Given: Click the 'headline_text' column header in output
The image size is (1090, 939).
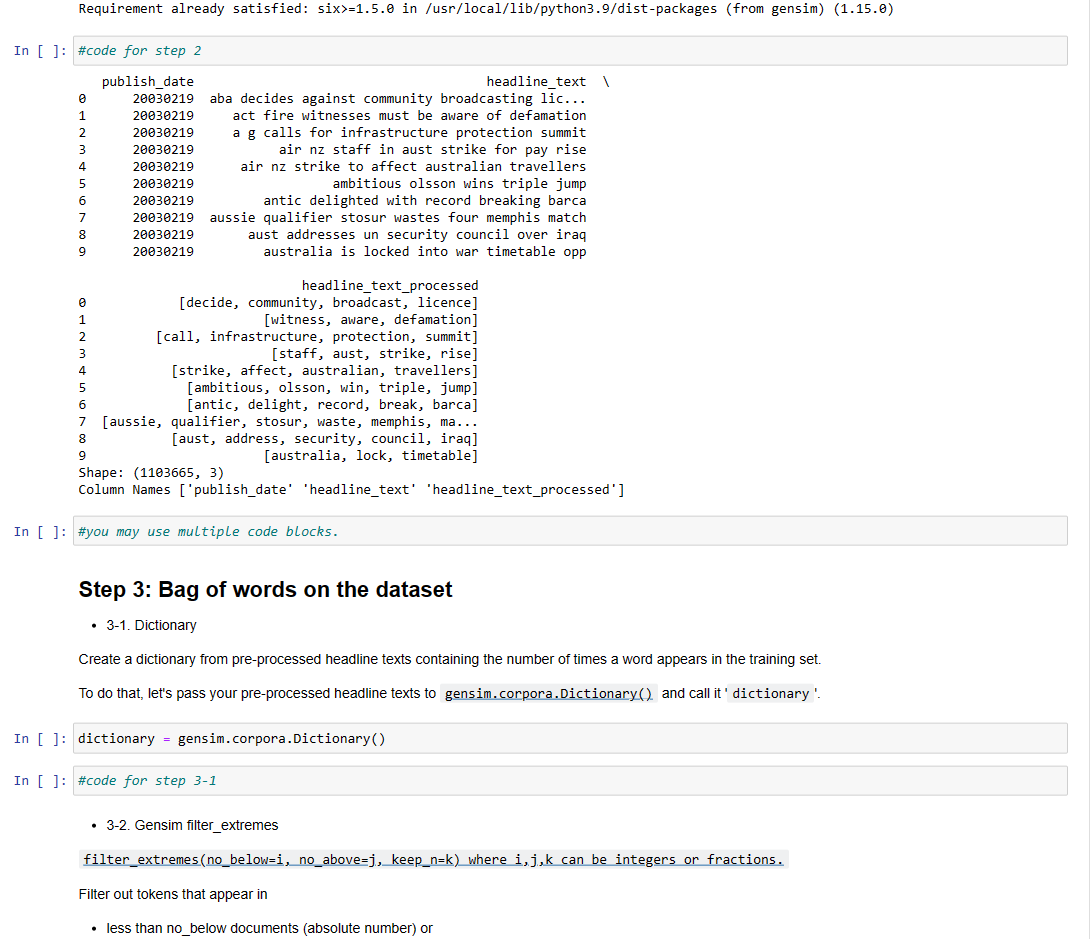Looking at the screenshot, I should pyautogui.click(x=536, y=81).
